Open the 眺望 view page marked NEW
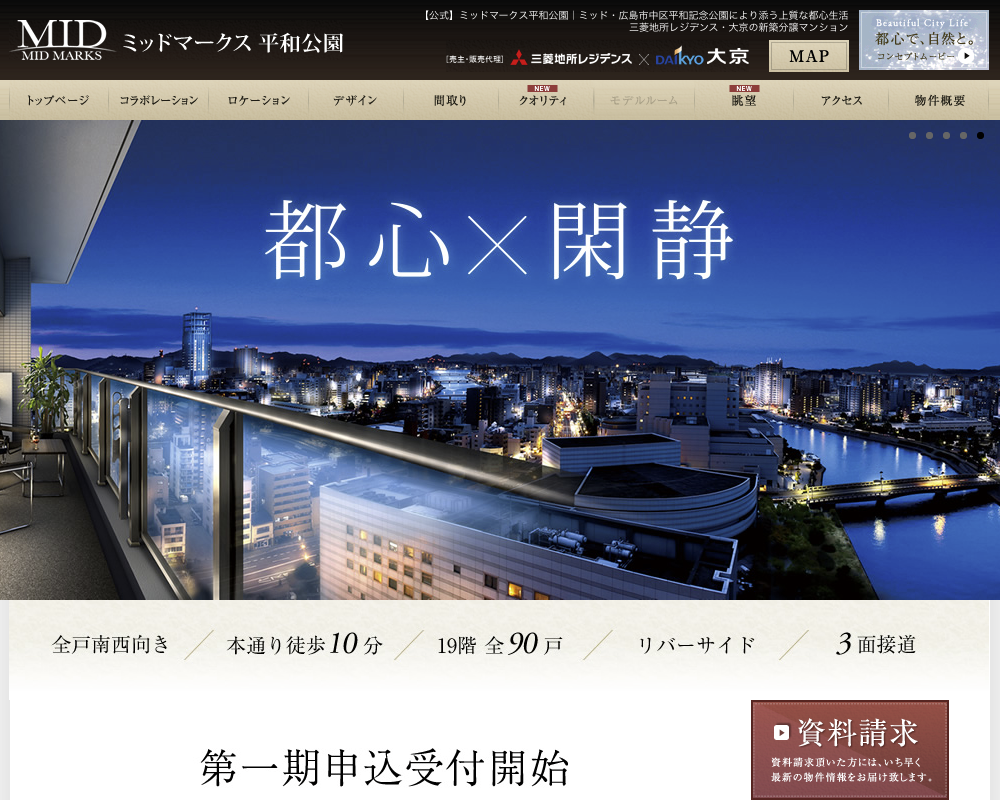Image resolution: width=1000 pixels, height=800 pixels. click(743, 100)
